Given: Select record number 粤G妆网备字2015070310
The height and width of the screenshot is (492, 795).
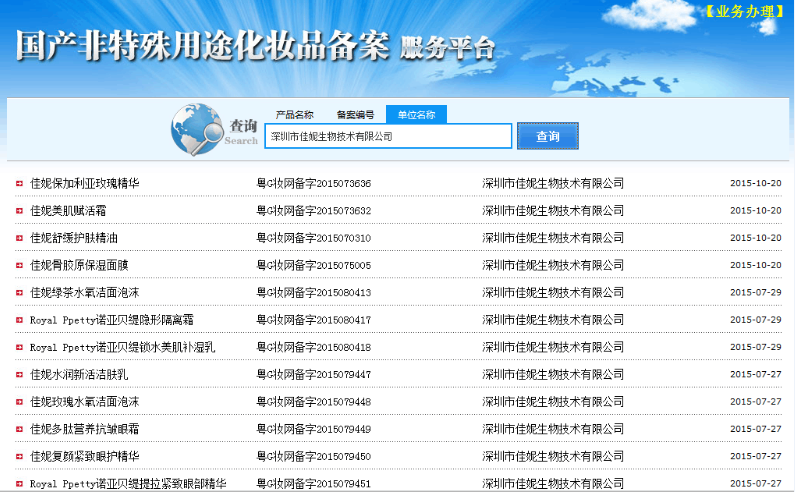Looking at the screenshot, I should click(314, 238).
